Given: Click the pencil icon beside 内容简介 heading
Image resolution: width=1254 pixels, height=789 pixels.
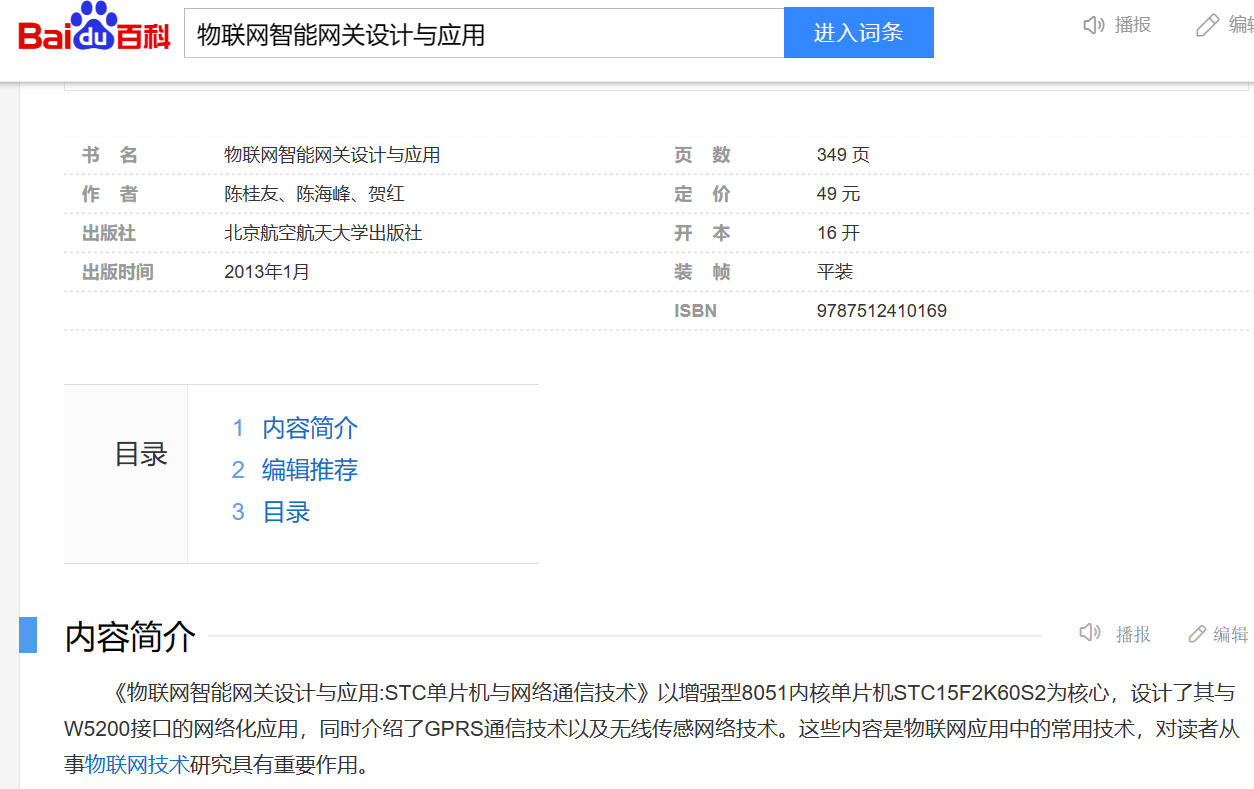Looking at the screenshot, I should [x=1197, y=634].
